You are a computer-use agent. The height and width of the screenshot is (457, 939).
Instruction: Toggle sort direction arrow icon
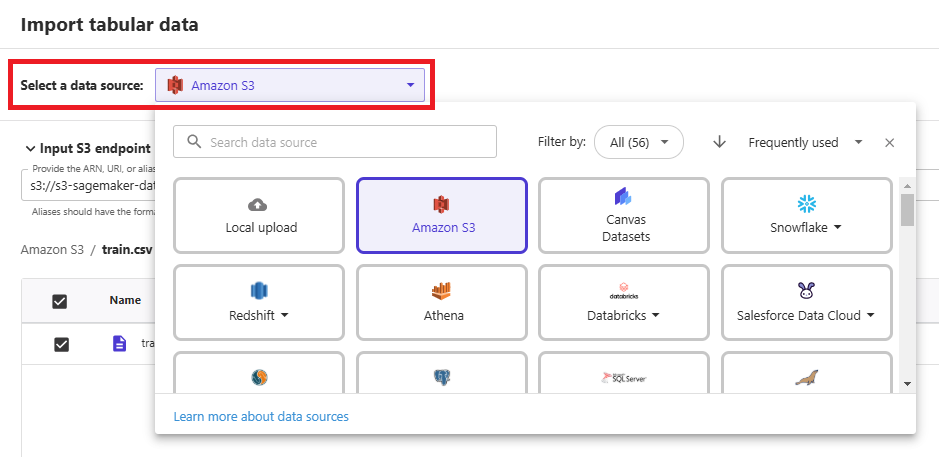719,142
